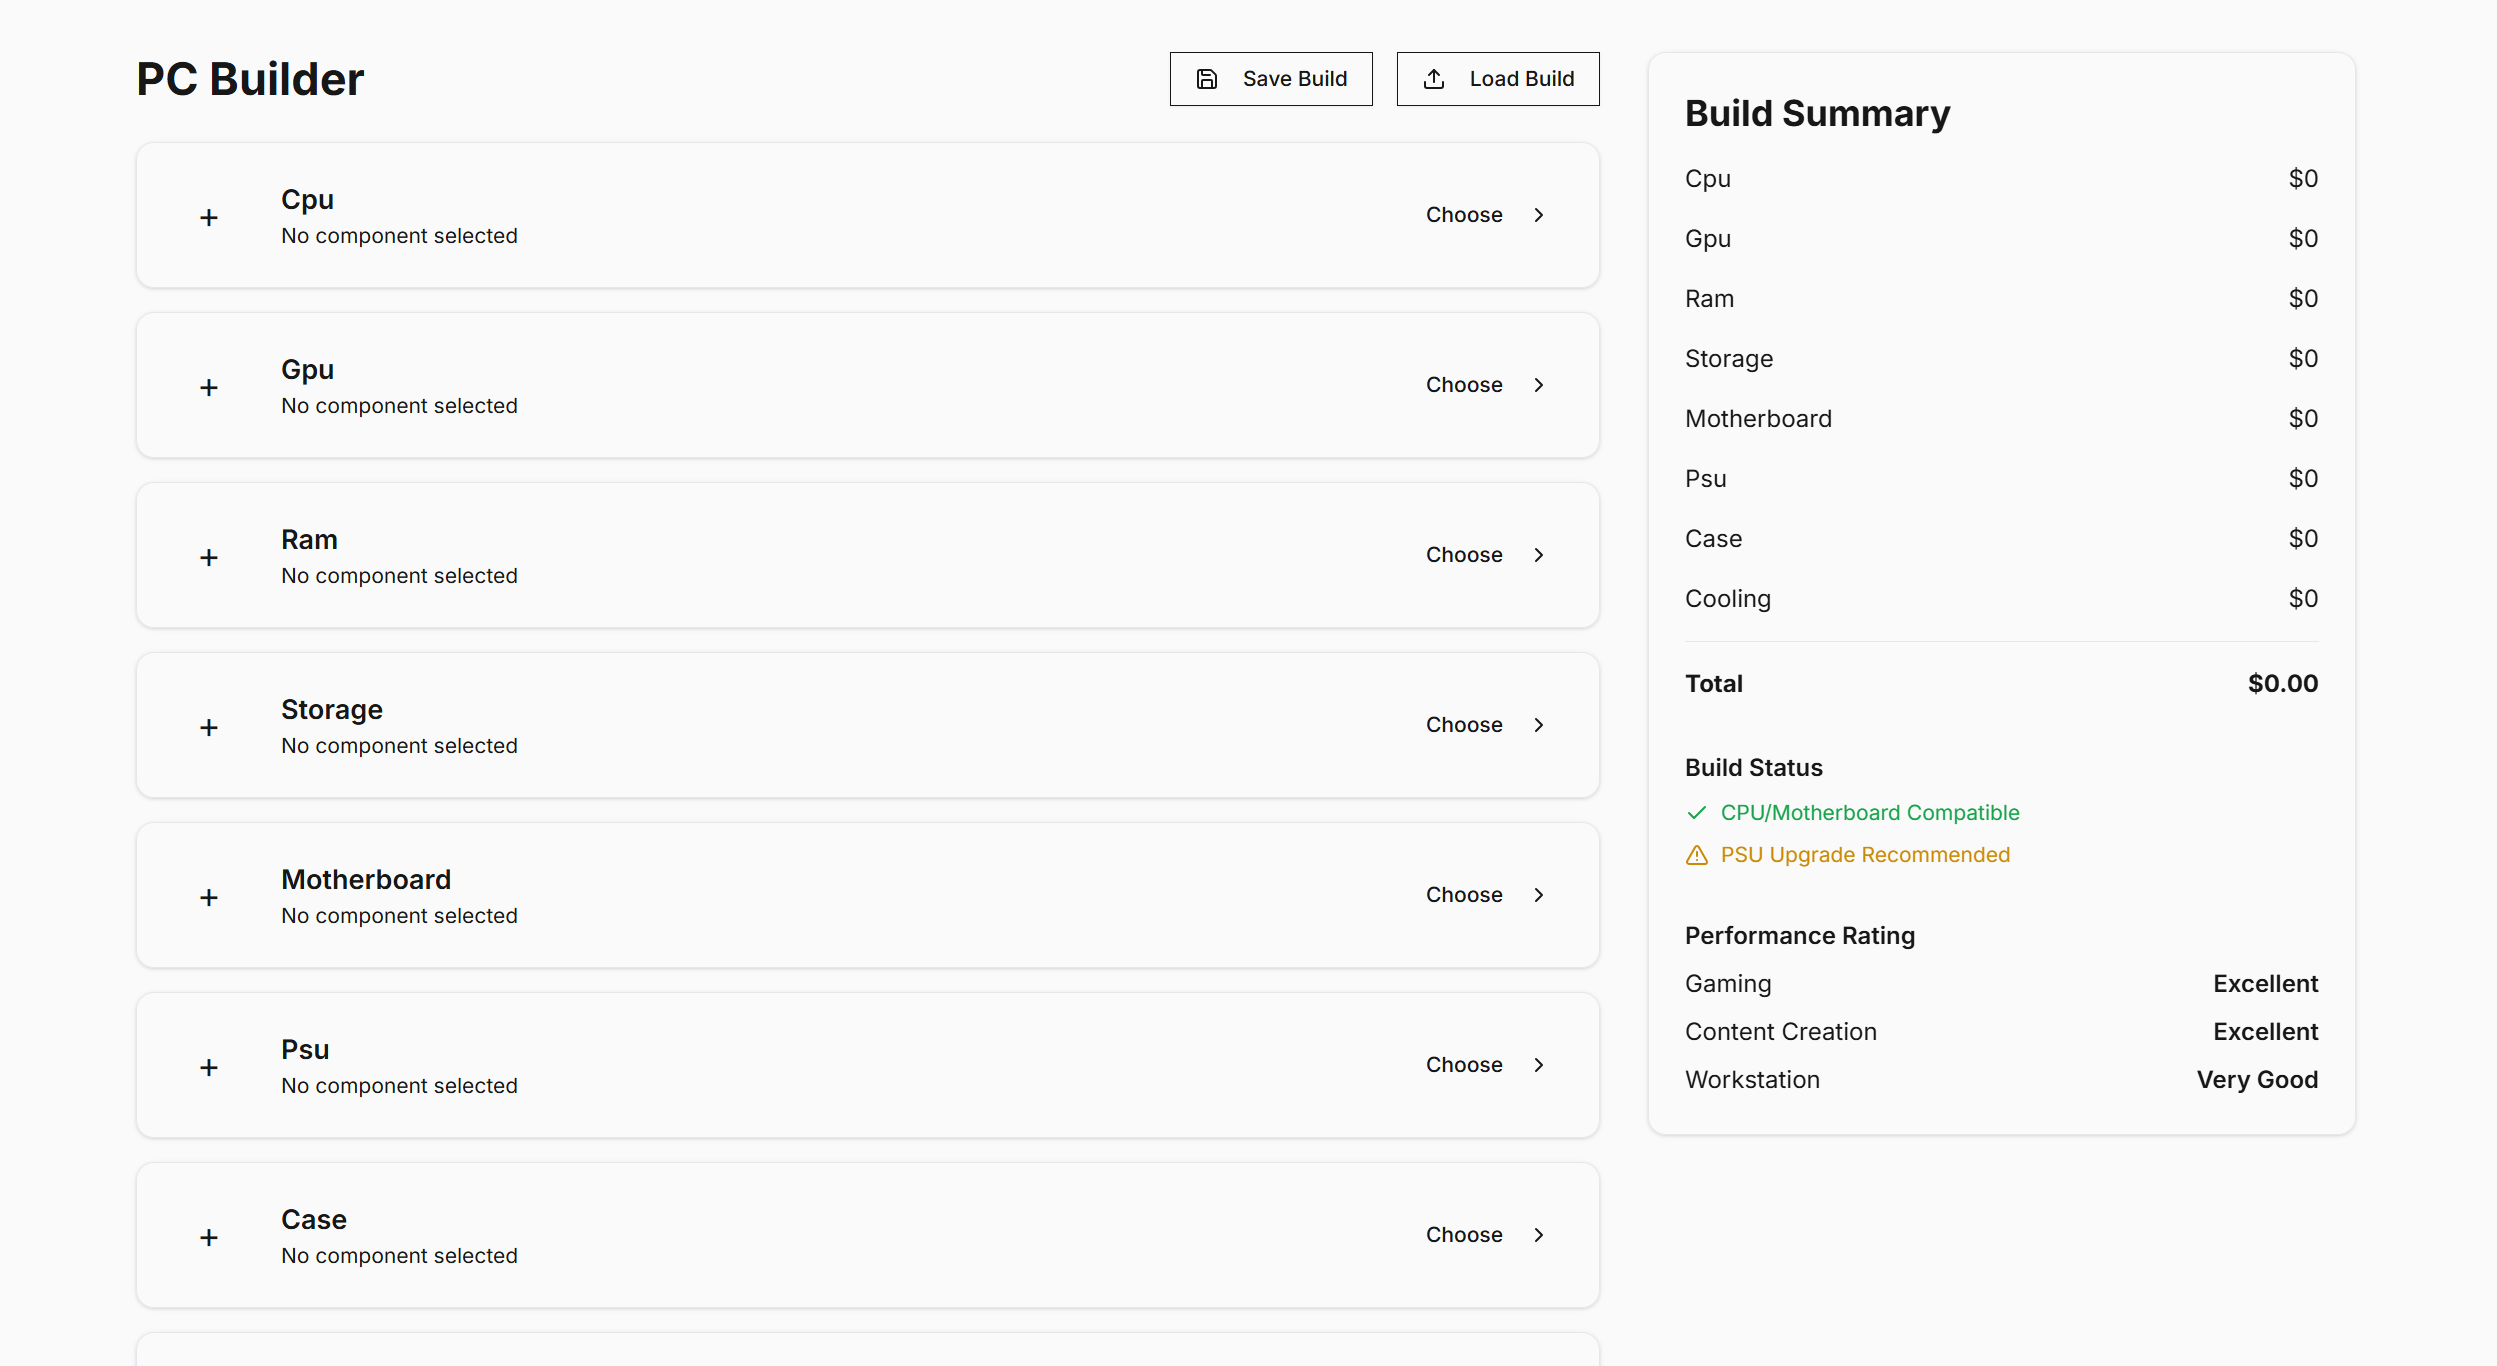Viewport: 2497px width, 1366px height.
Task: Click the plus icon beside Storage
Action: (209, 726)
